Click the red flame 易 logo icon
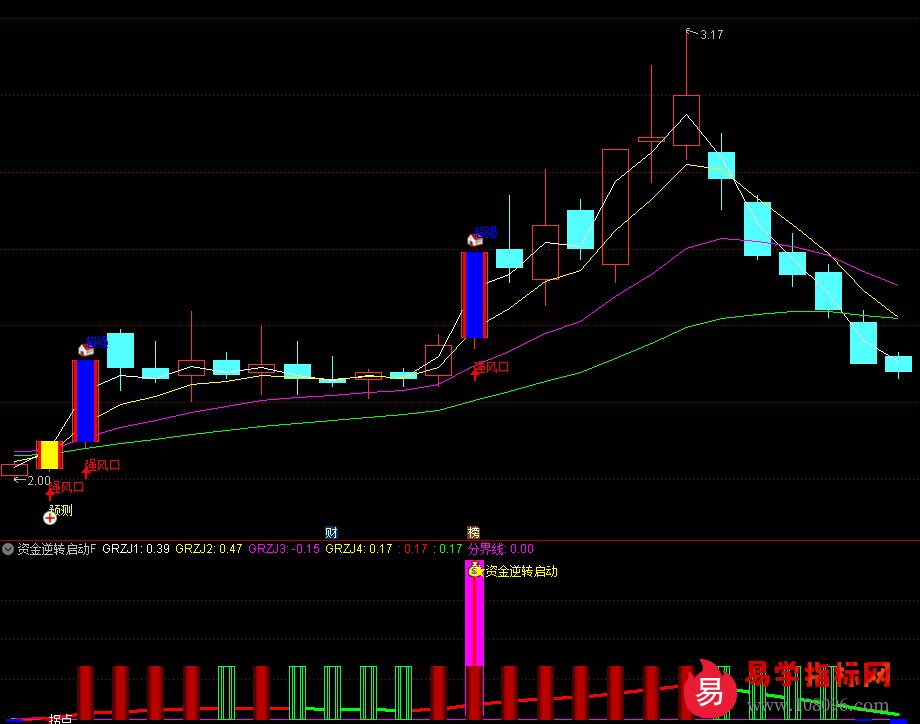The image size is (920, 724). click(x=710, y=689)
